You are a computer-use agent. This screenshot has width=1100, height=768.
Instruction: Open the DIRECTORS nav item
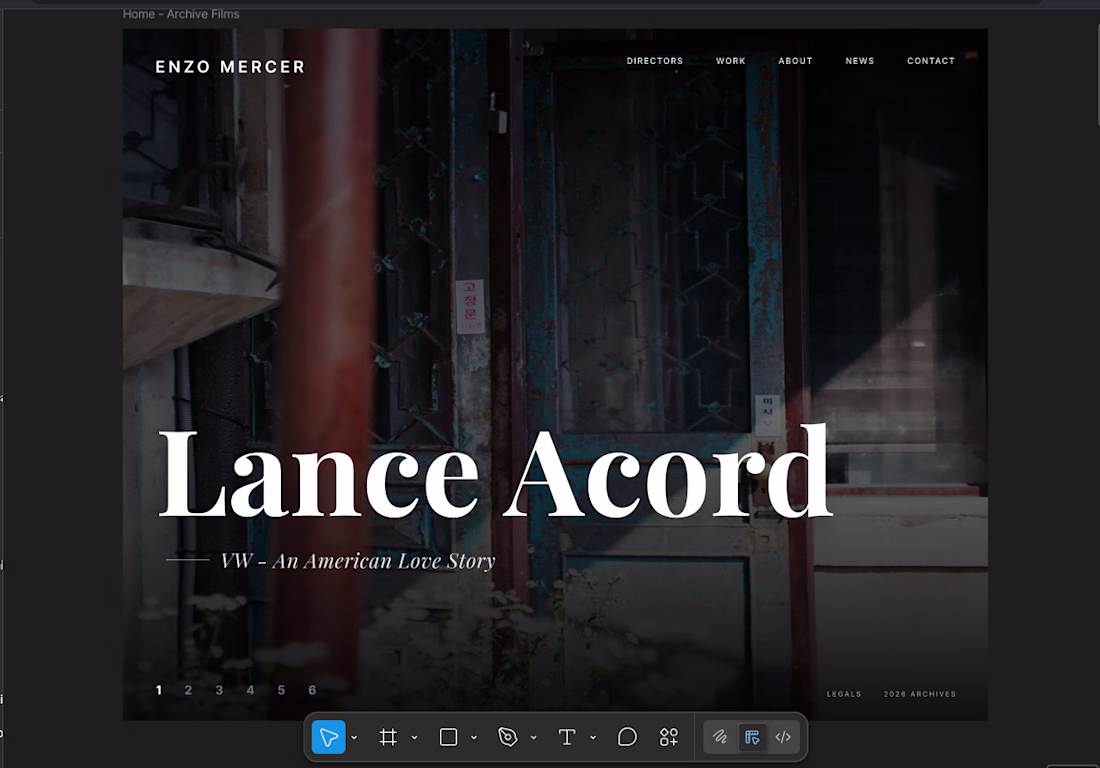coord(655,61)
